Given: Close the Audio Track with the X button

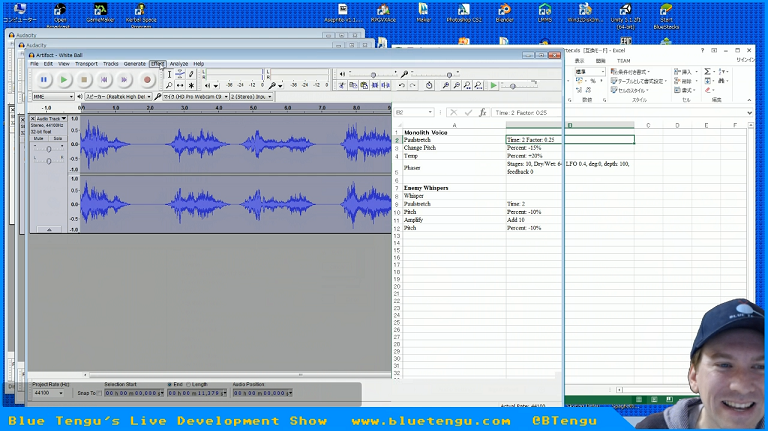Looking at the screenshot, I should [33, 119].
